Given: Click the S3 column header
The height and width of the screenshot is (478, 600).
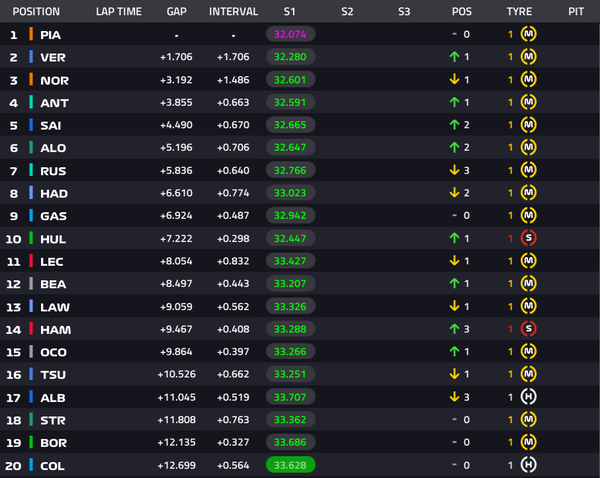Looking at the screenshot, I should click(404, 11).
